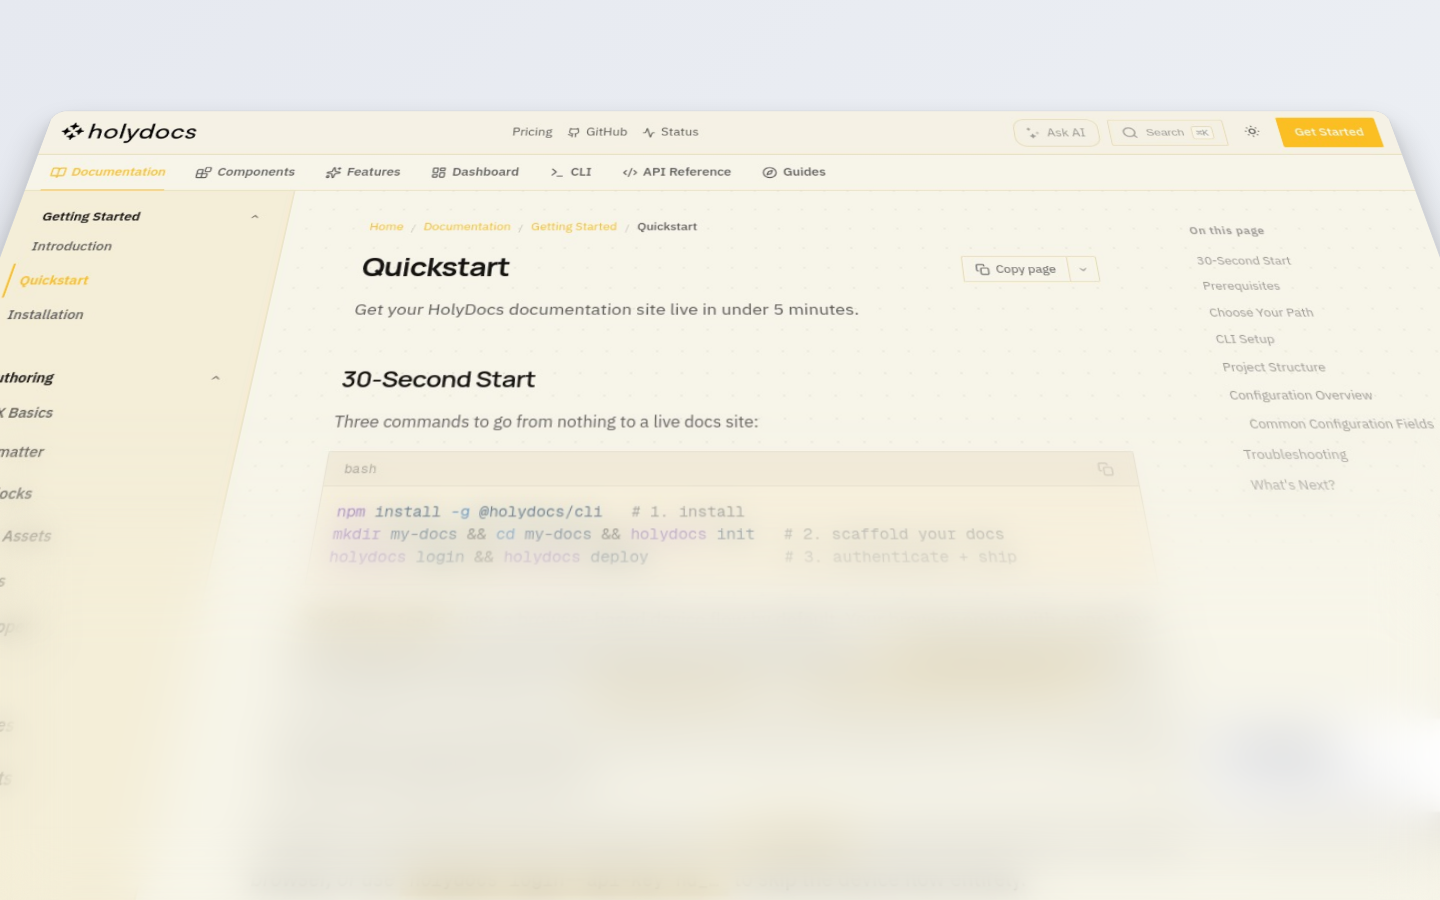Jump to Project Structure section
This screenshot has width=1440, height=900.
[1274, 367]
